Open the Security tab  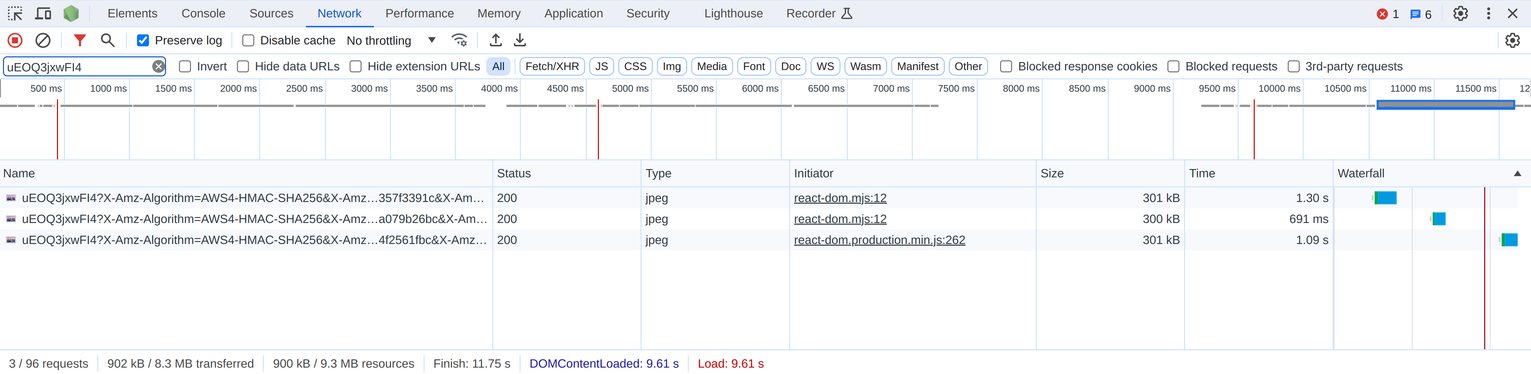click(x=648, y=14)
